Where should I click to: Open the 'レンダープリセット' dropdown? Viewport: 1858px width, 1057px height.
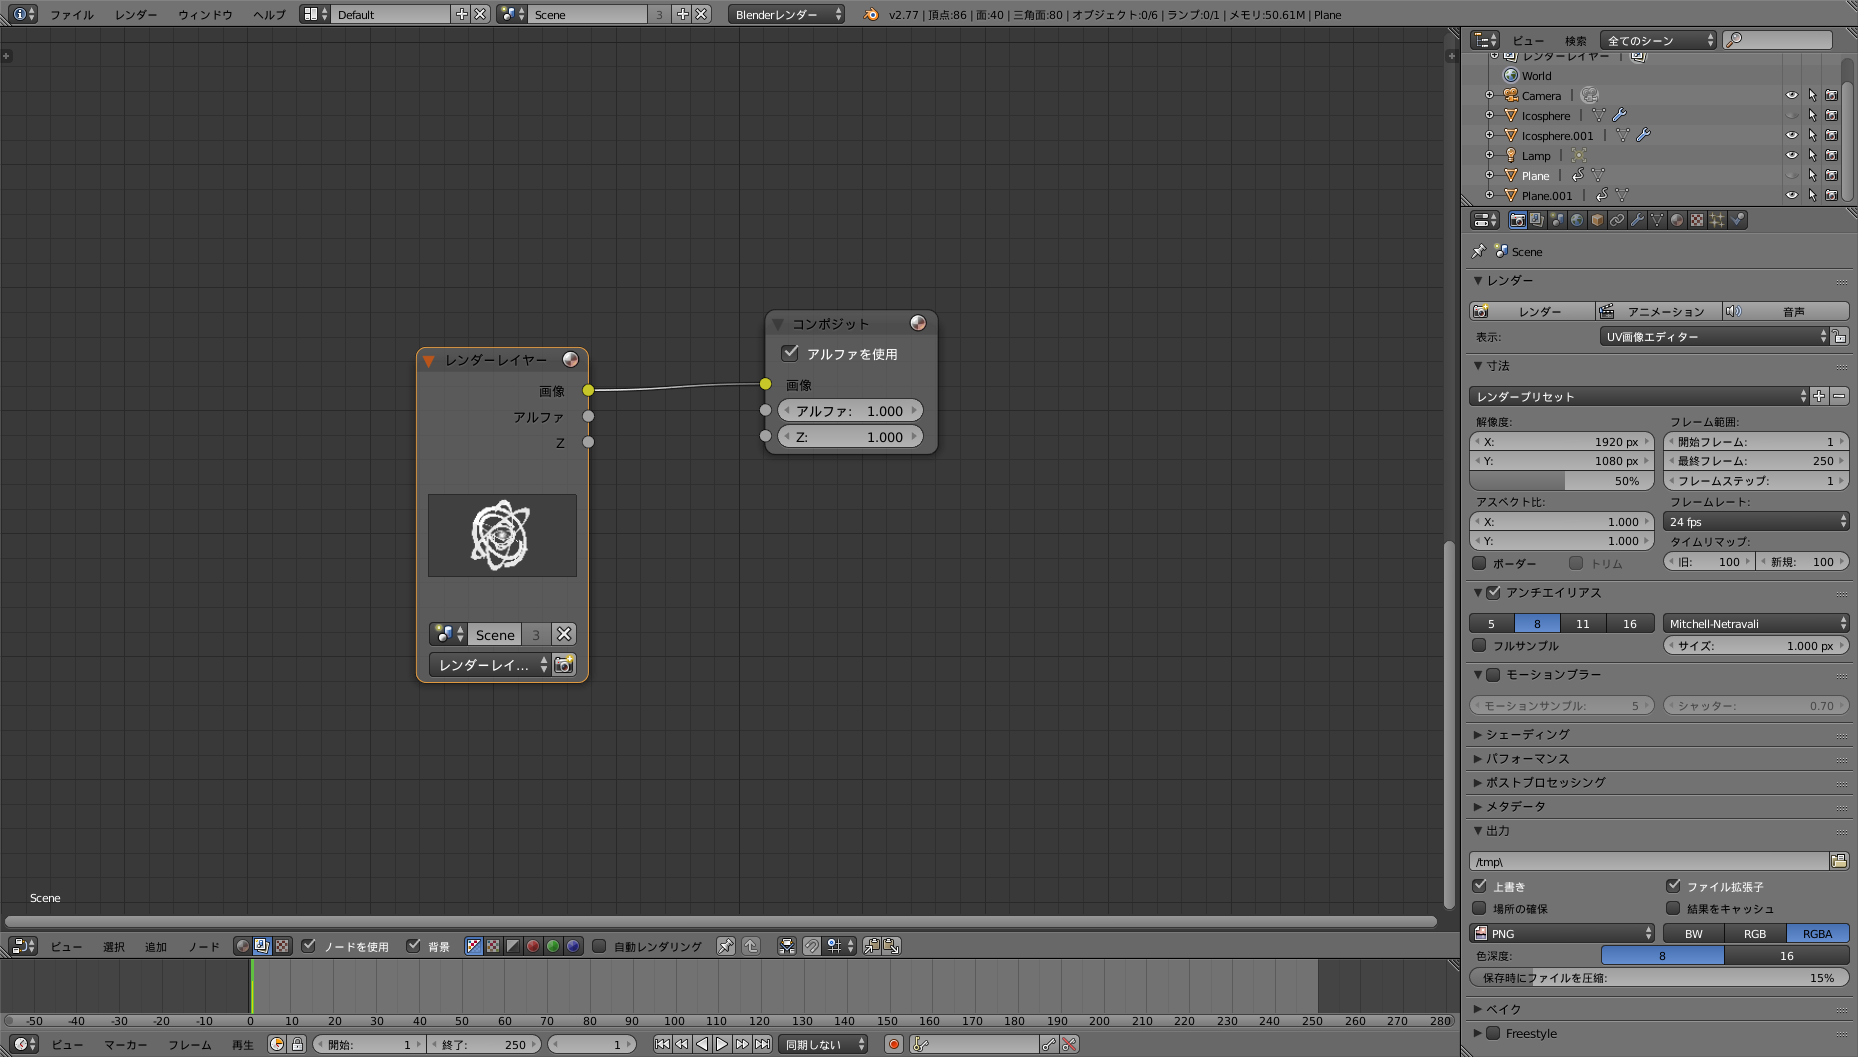click(1639, 396)
